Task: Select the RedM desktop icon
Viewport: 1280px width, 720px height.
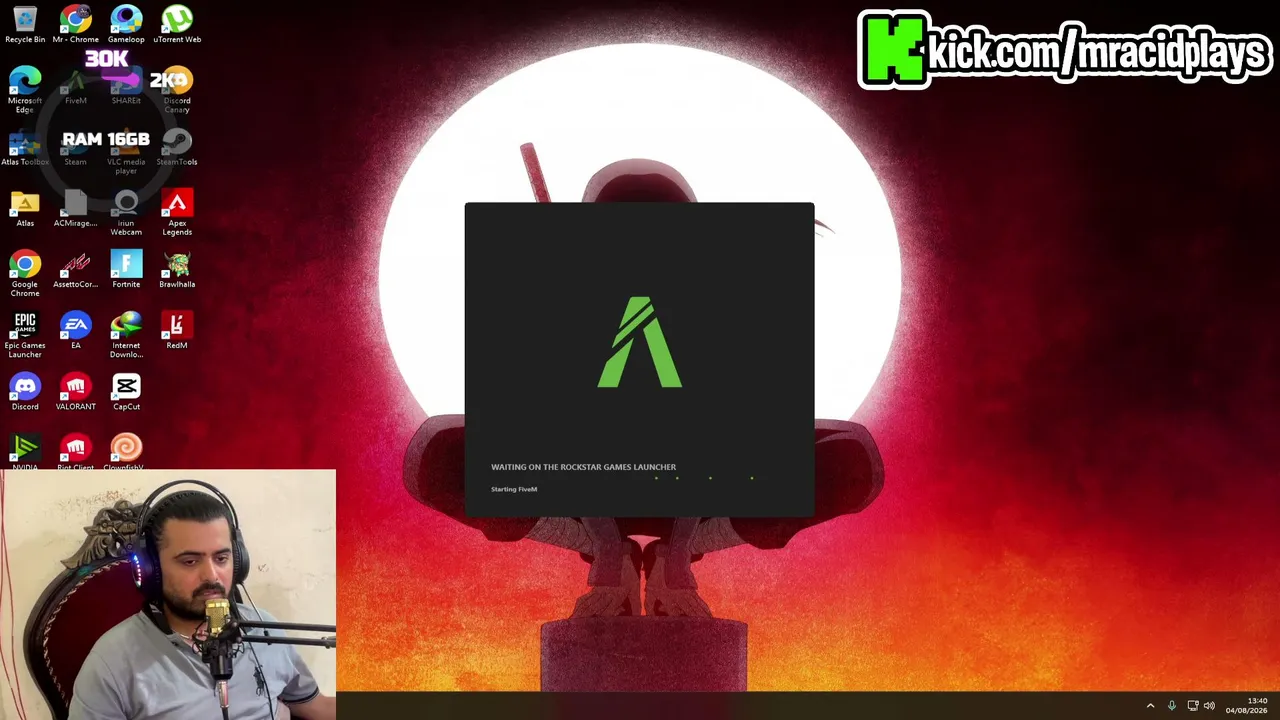Action: [177, 331]
